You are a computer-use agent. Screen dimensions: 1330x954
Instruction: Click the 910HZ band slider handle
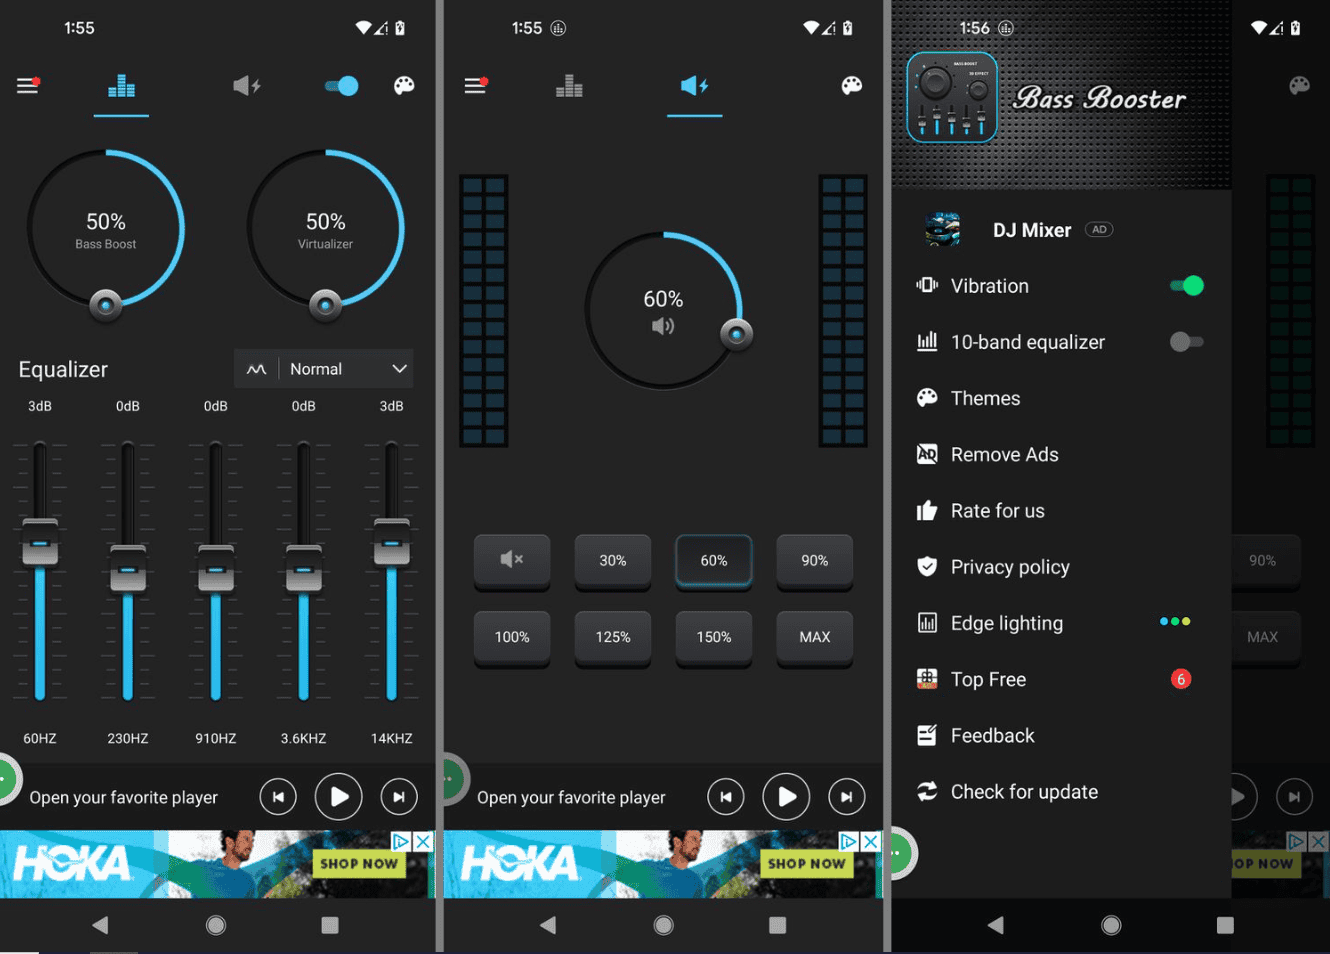[x=216, y=568]
